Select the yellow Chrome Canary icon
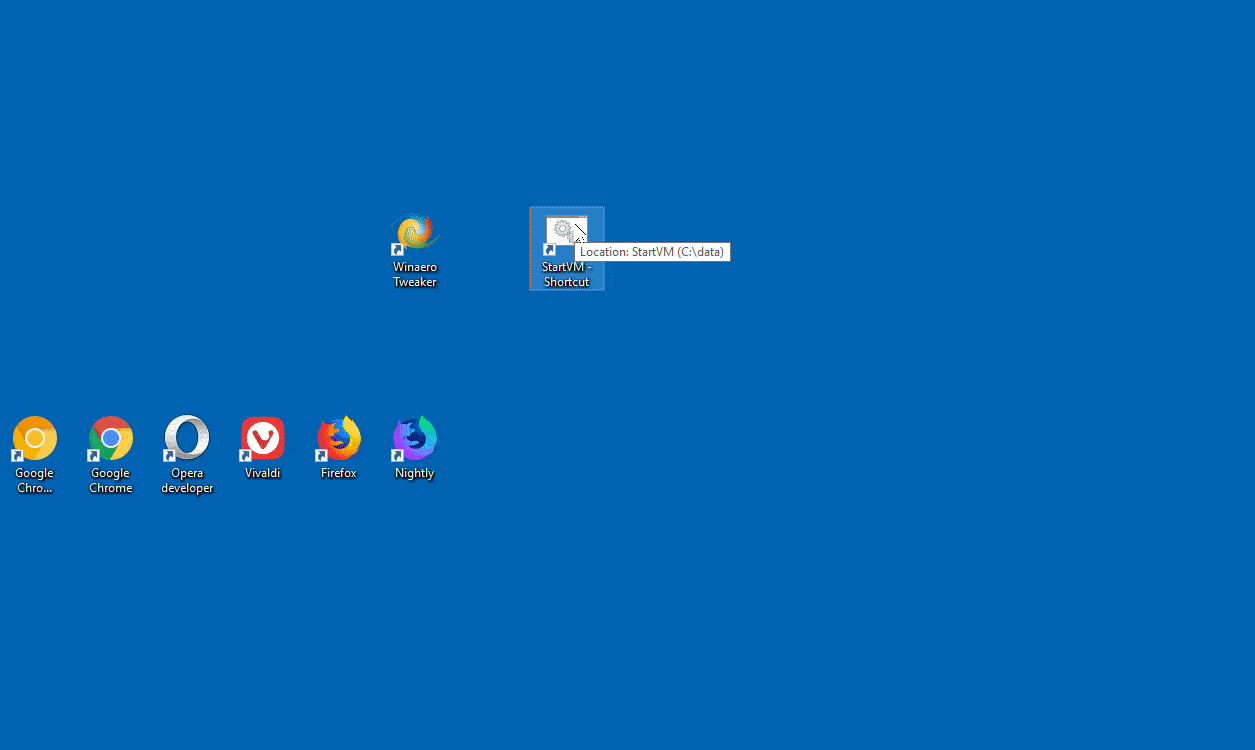The image size is (1255, 750). pos(35,439)
